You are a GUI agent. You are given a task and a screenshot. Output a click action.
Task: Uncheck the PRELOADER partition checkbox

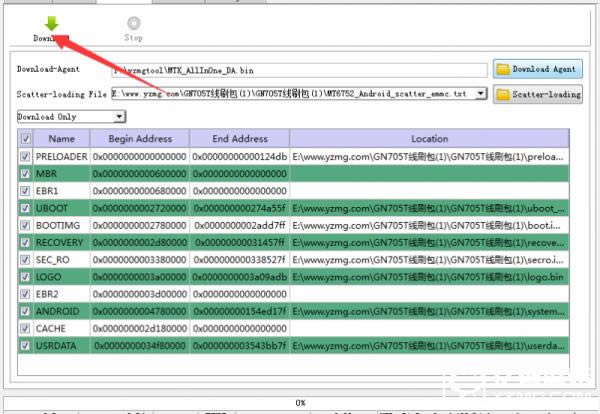point(25,157)
